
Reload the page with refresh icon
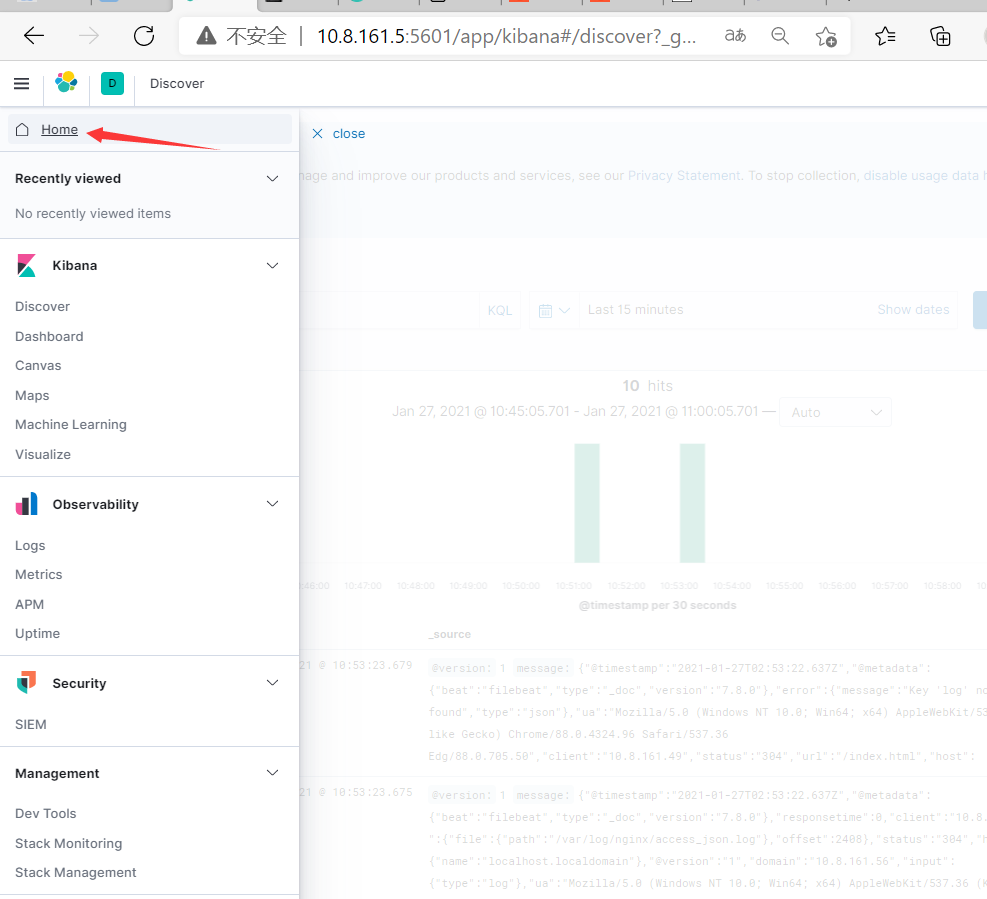[x=144, y=36]
